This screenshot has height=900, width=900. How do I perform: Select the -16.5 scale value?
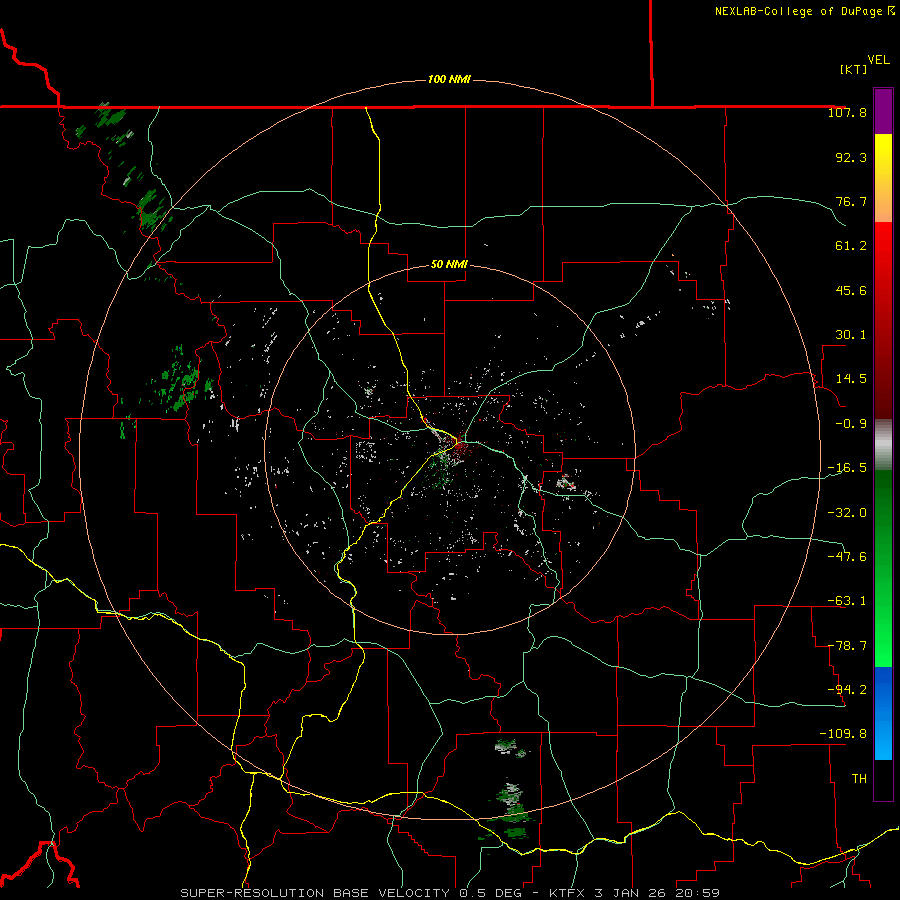[847, 468]
